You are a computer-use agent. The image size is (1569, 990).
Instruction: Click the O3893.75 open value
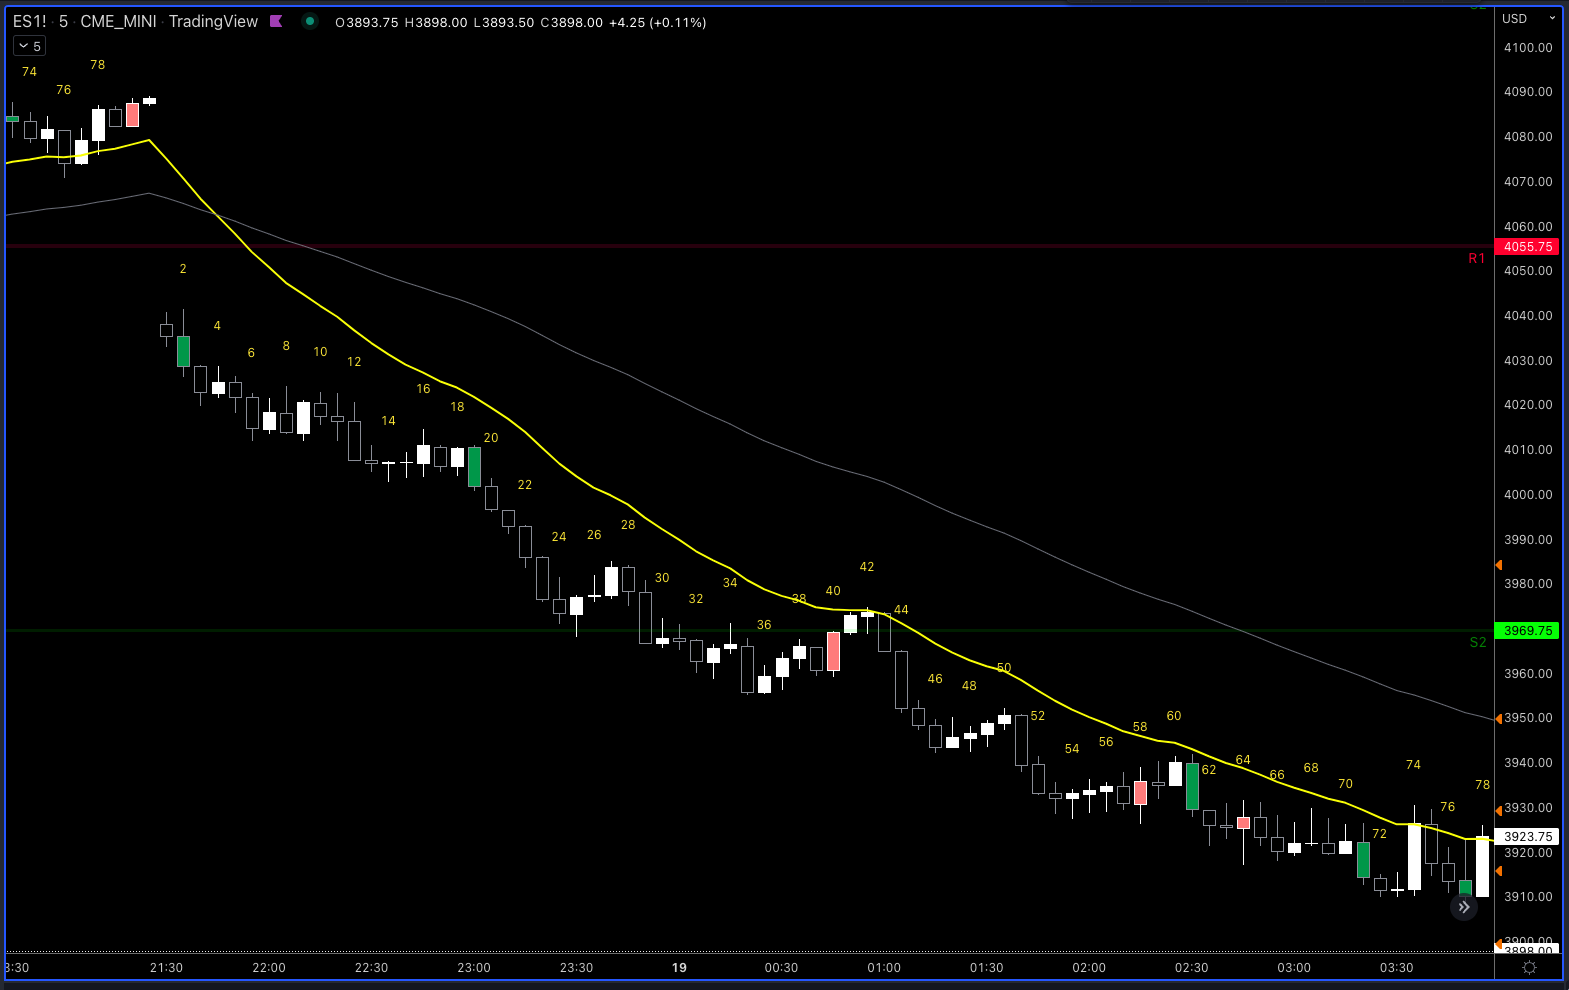(x=367, y=22)
